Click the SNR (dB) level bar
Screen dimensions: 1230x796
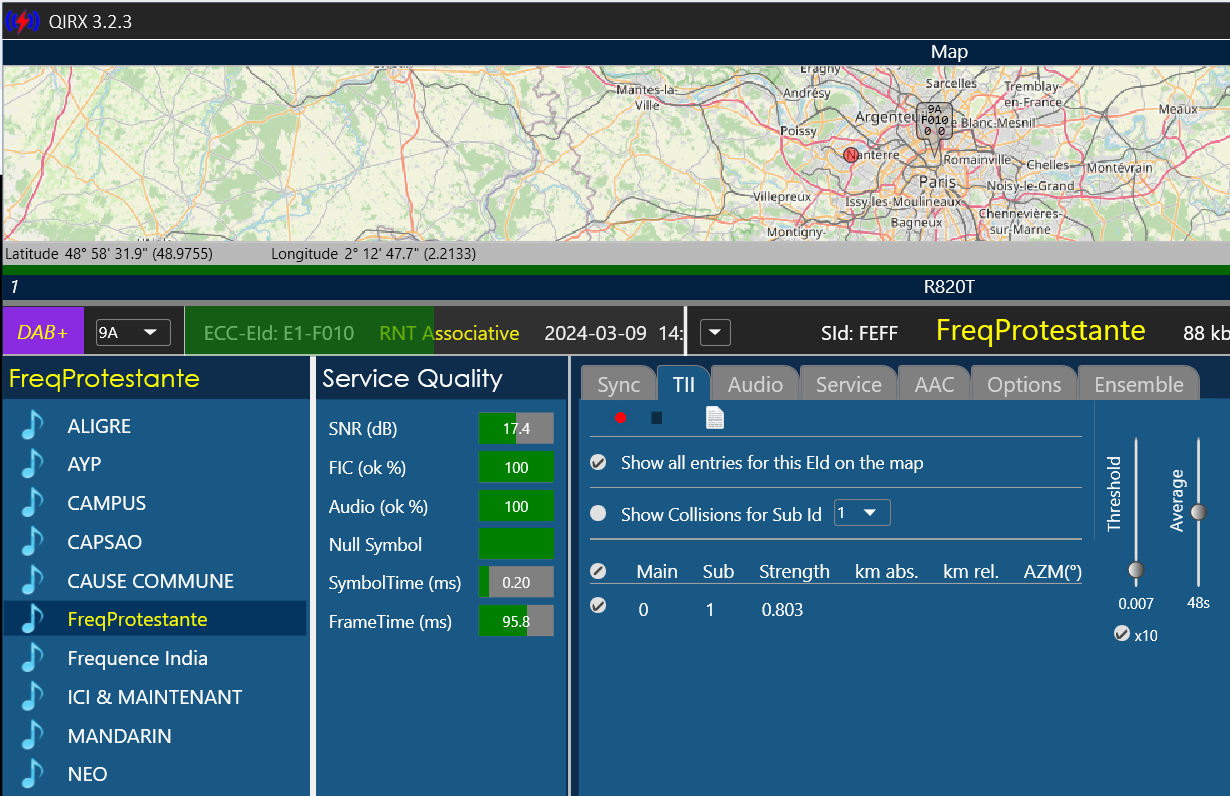point(516,429)
